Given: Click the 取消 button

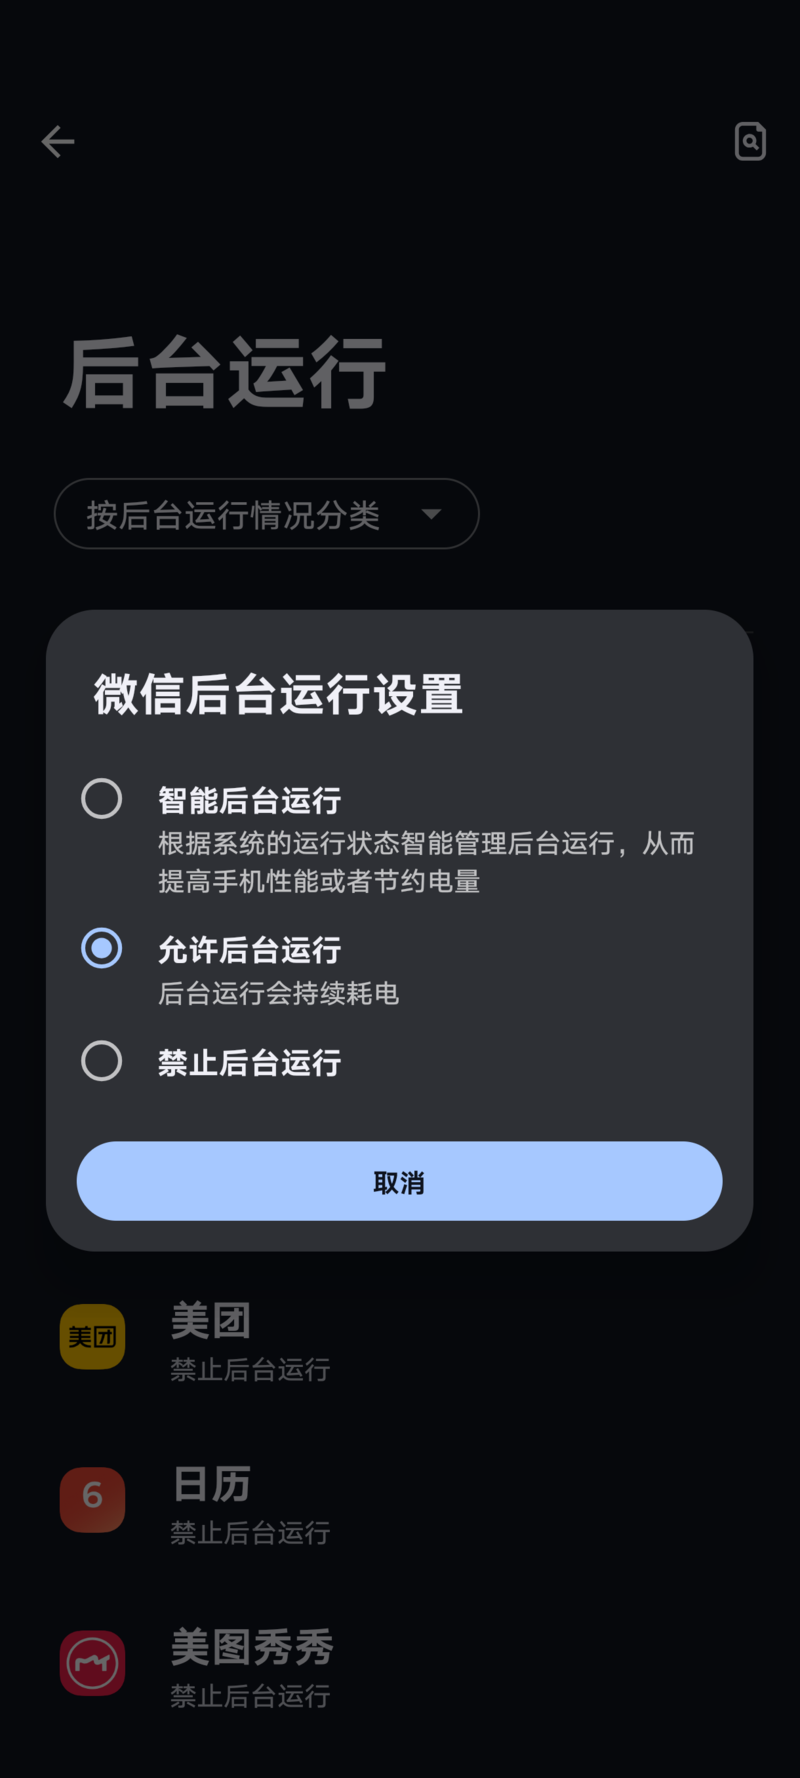Looking at the screenshot, I should coord(399,1181).
